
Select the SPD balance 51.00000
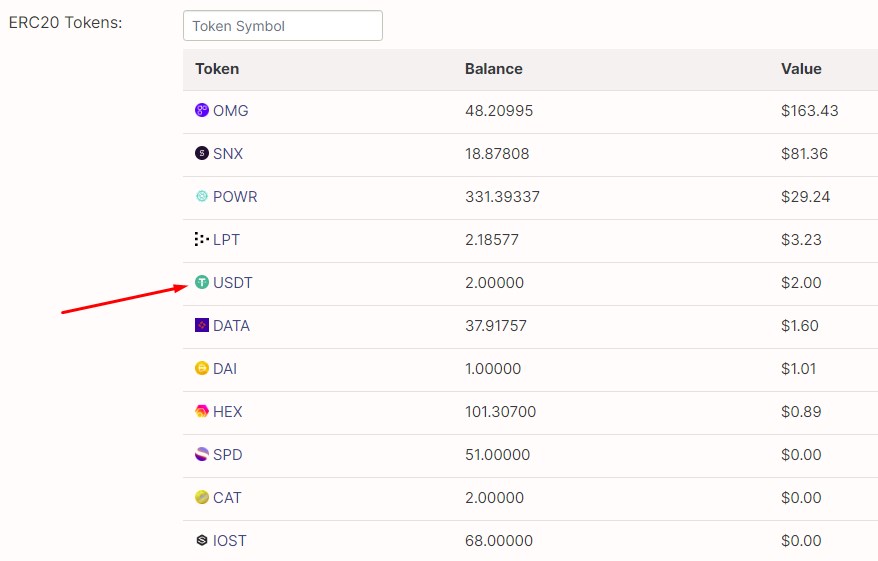pos(497,455)
